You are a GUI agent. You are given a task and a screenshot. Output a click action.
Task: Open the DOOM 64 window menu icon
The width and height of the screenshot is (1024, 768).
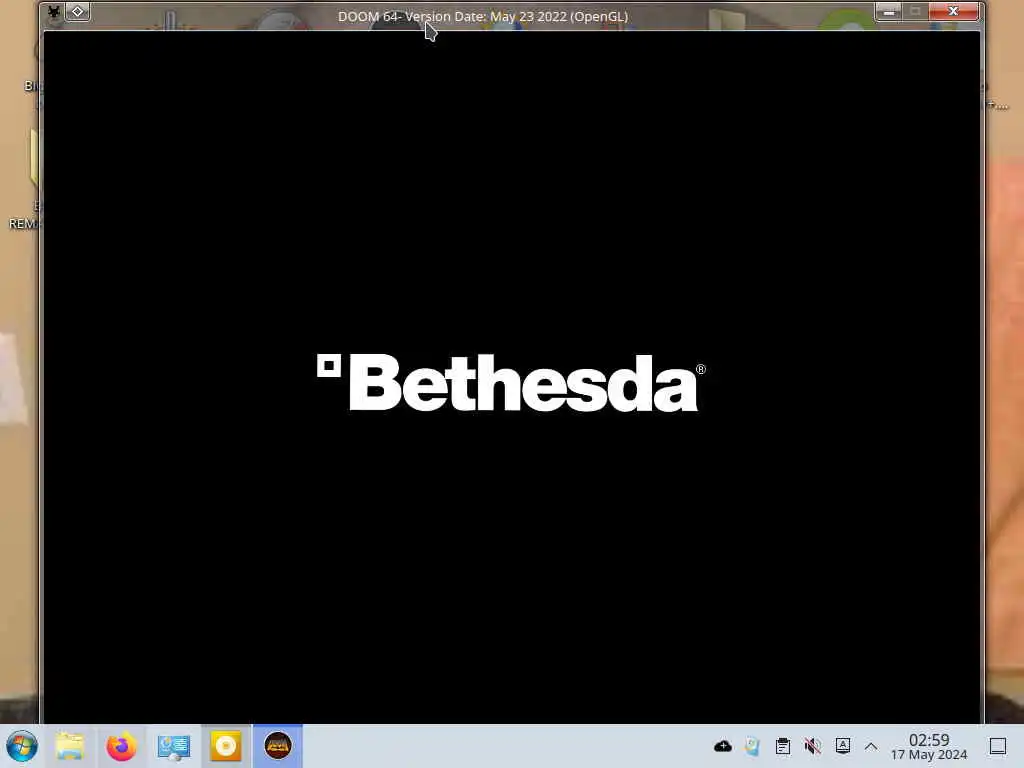[54, 12]
